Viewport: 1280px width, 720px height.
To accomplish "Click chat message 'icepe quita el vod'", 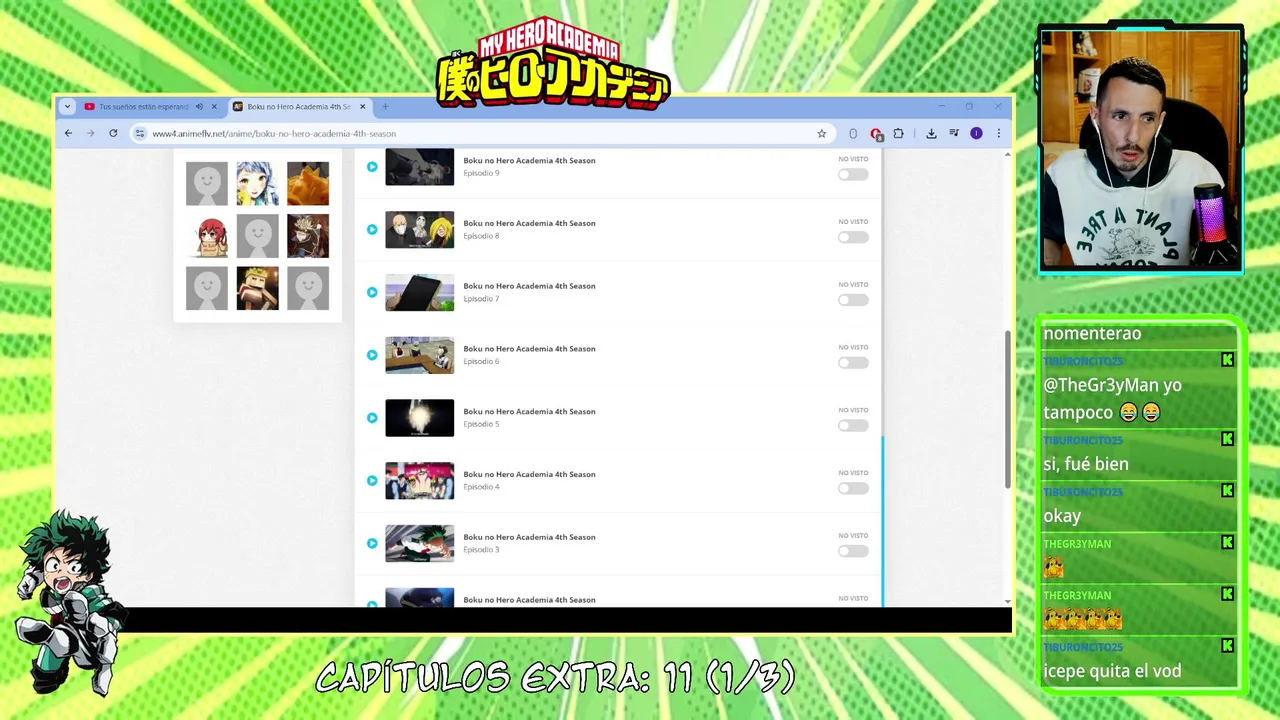I will point(1112,671).
